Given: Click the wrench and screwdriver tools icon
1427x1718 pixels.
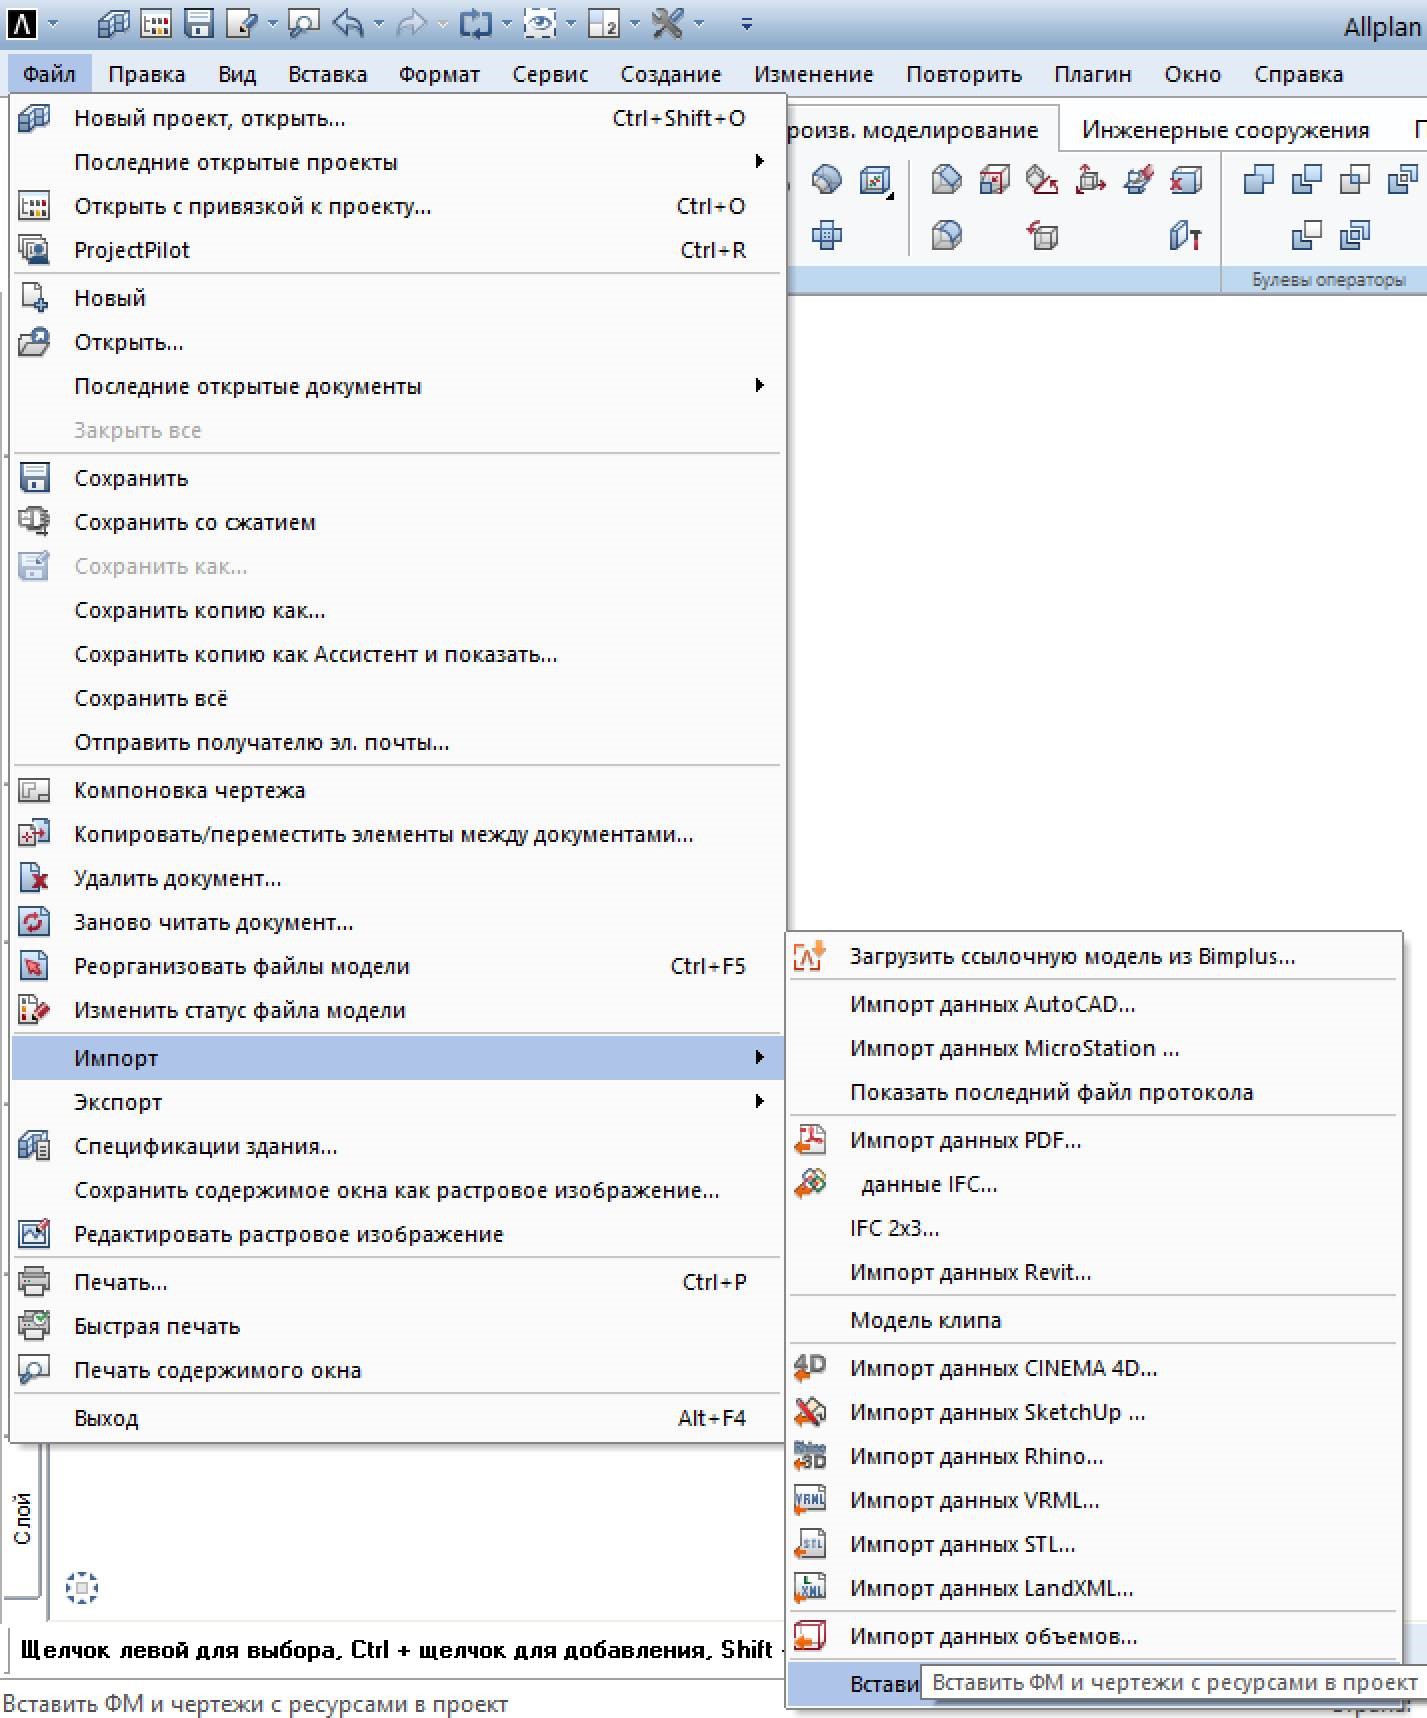Looking at the screenshot, I should tap(667, 23).
